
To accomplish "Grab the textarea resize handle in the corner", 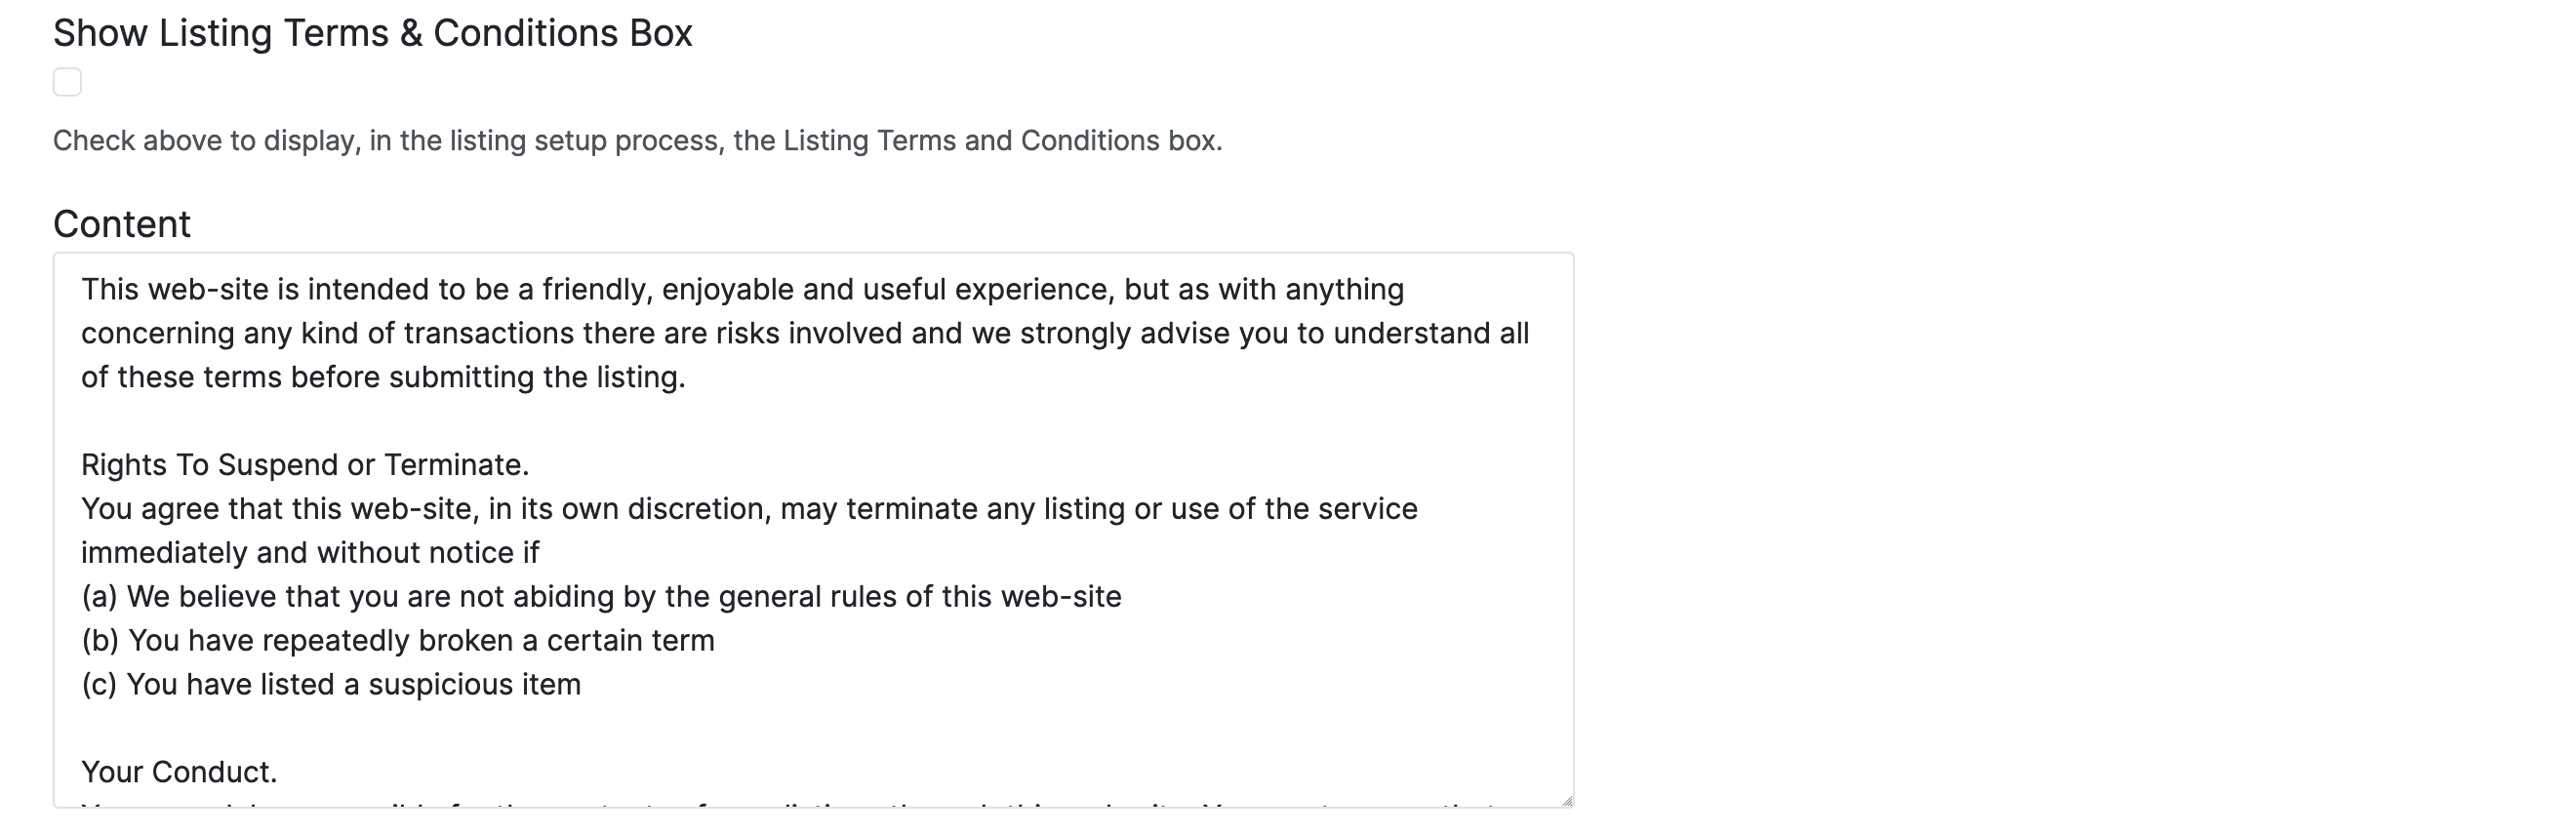I will coord(1566,800).
